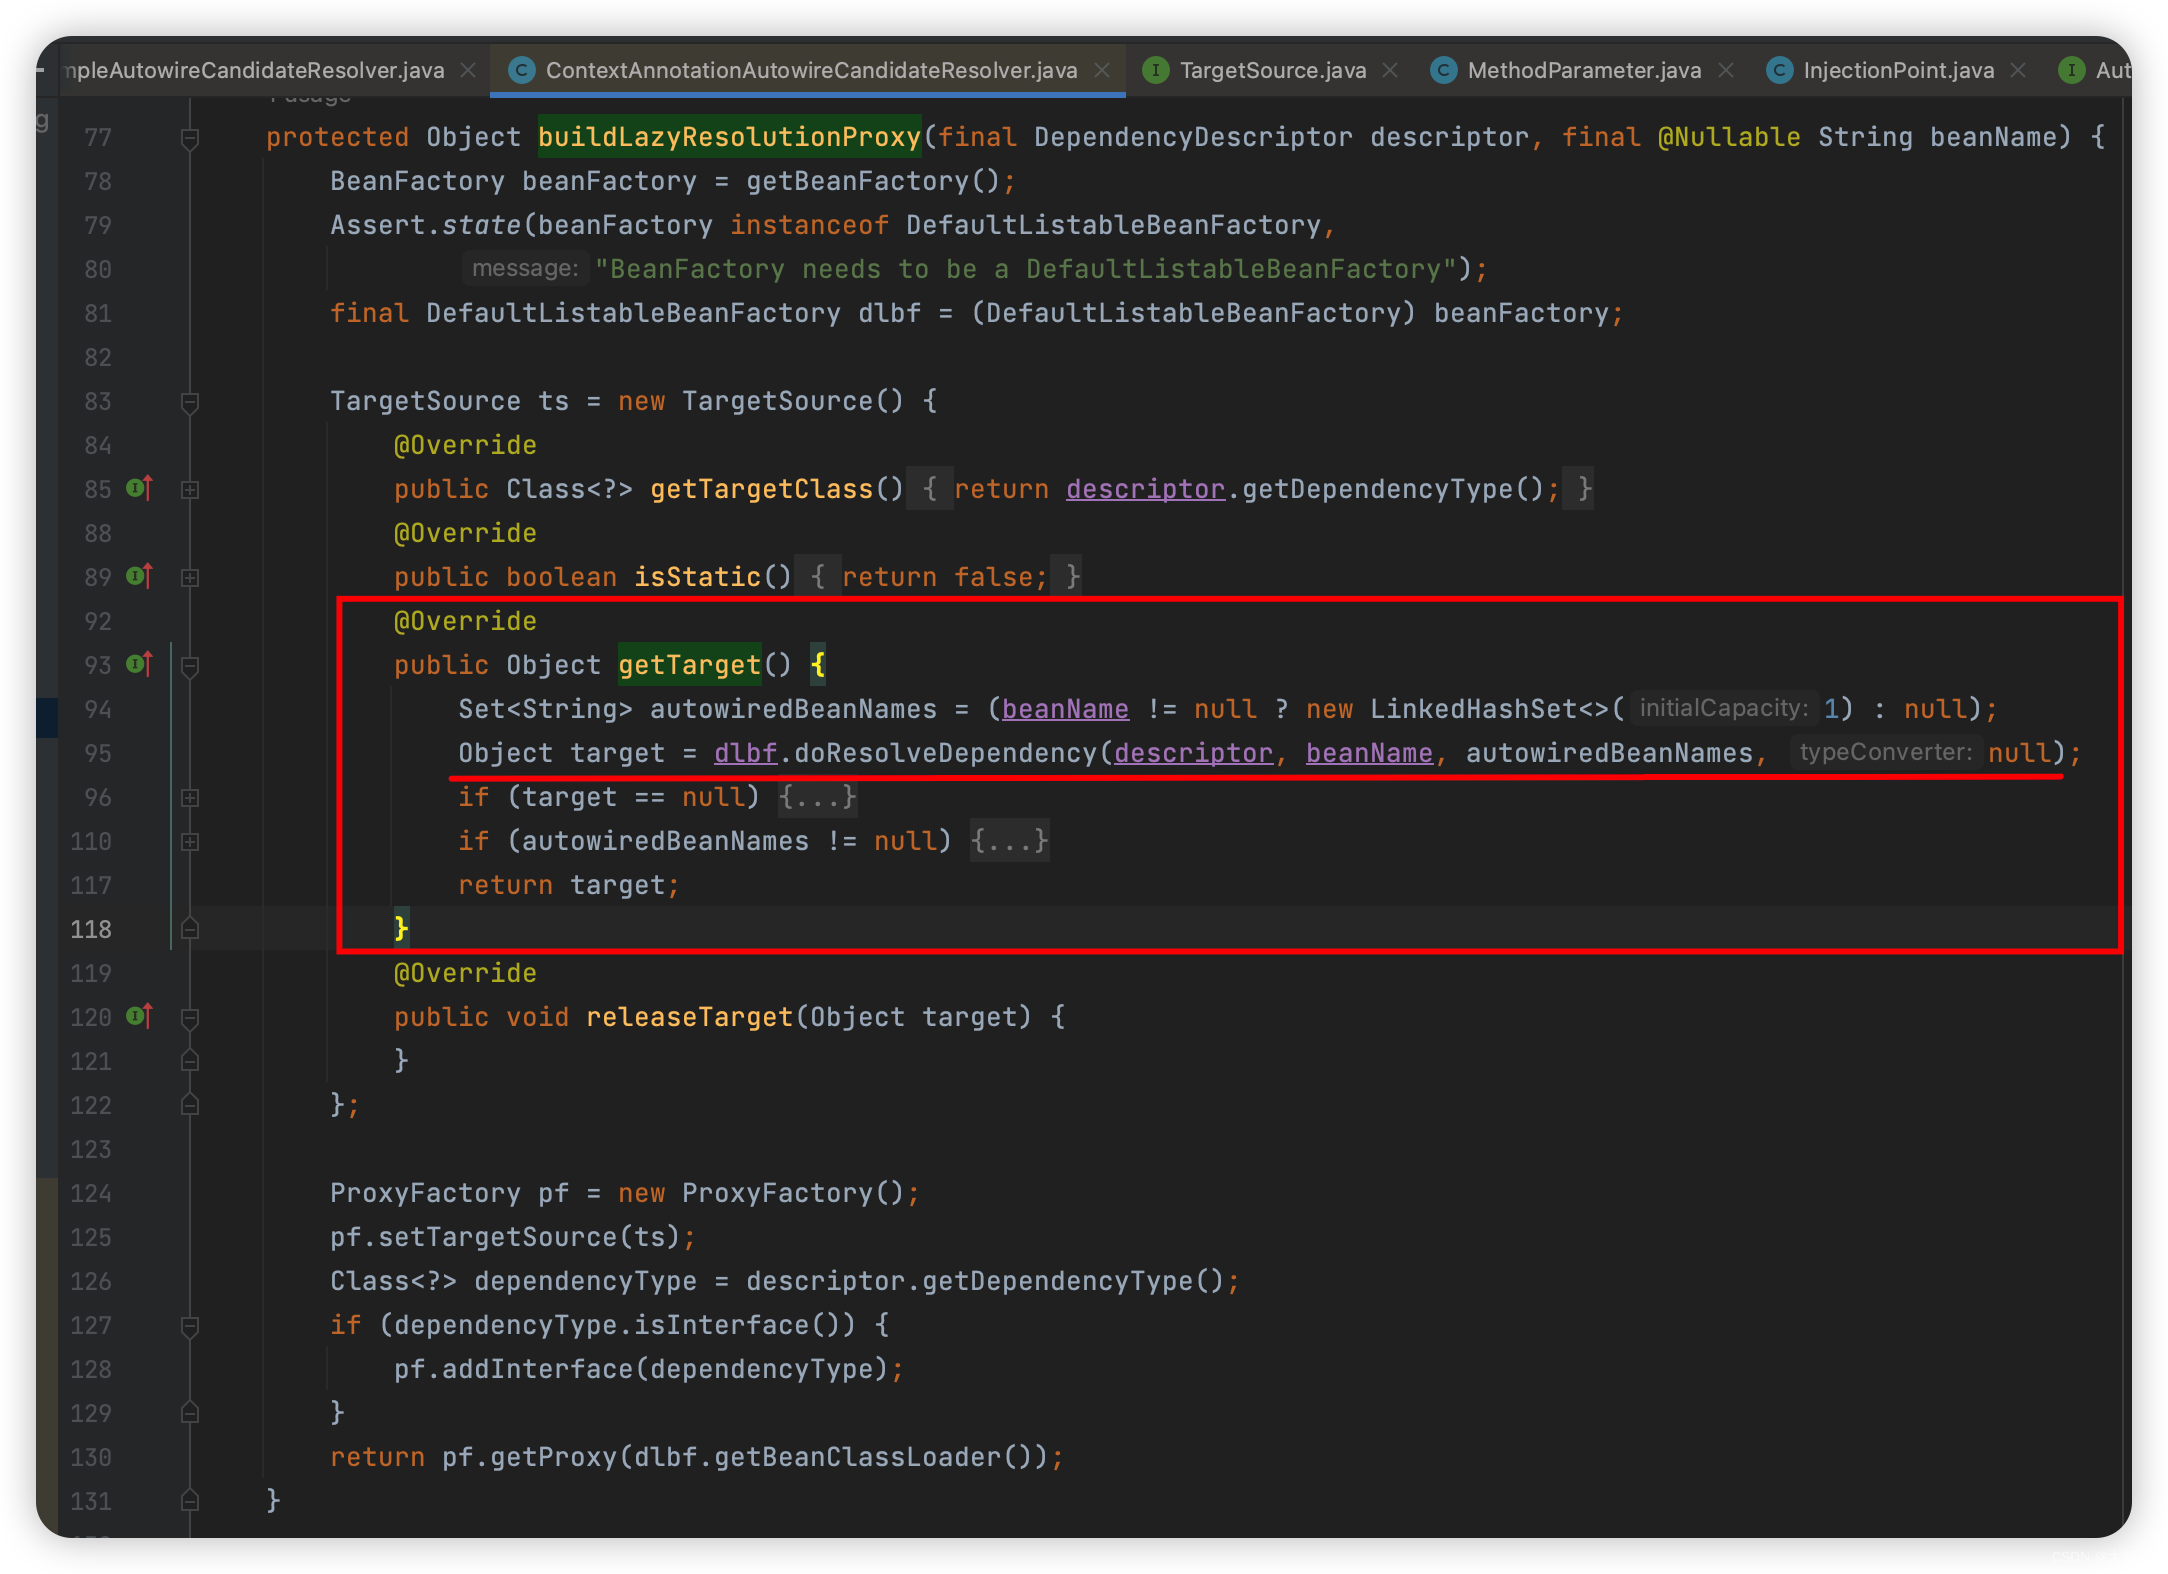Click the descriptor reference in getTargetClass
Screen dimensions: 2168x1574
pos(1145,489)
